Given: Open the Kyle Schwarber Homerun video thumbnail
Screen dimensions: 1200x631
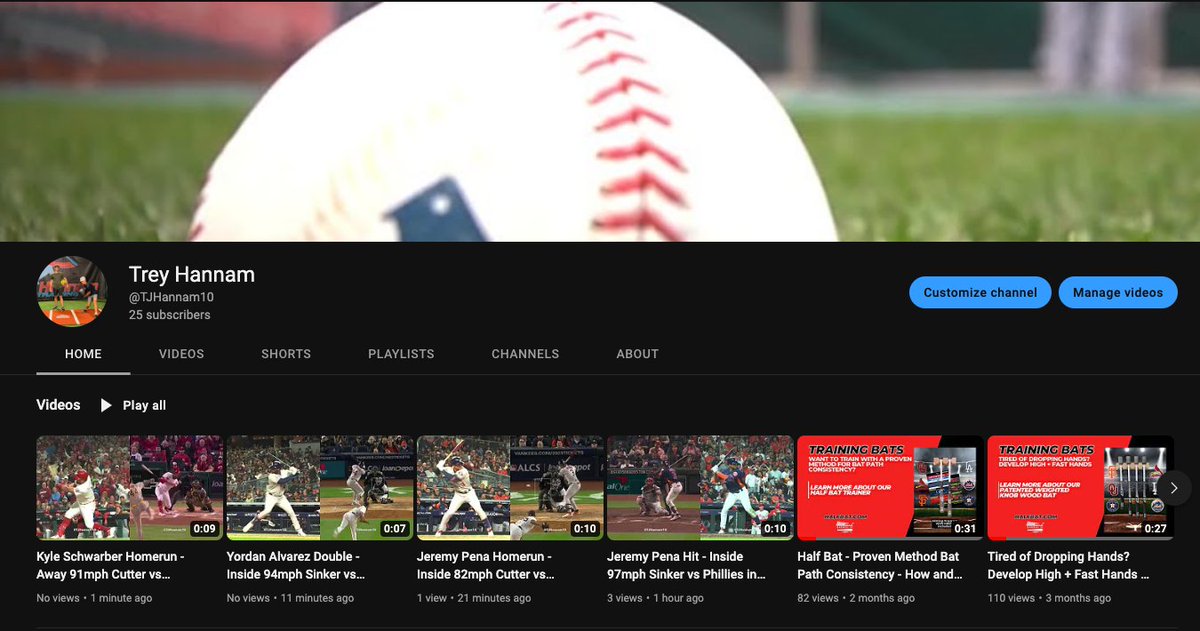Looking at the screenshot, I should point(127,487).
